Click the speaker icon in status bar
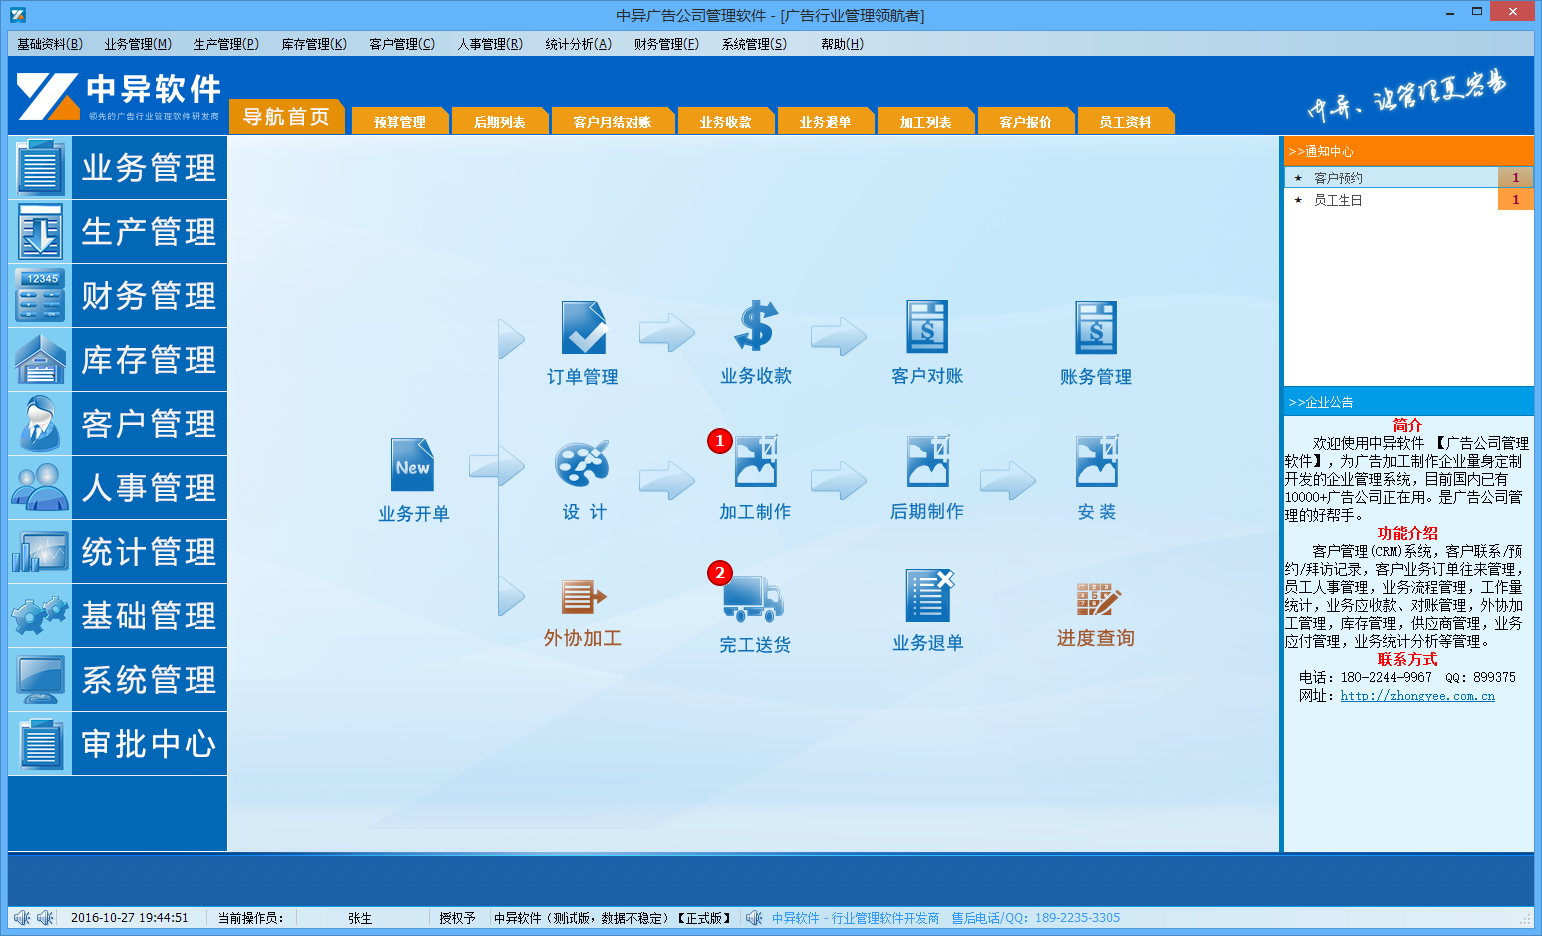Screen dimensions: 1542x936 tap(22, 918)
